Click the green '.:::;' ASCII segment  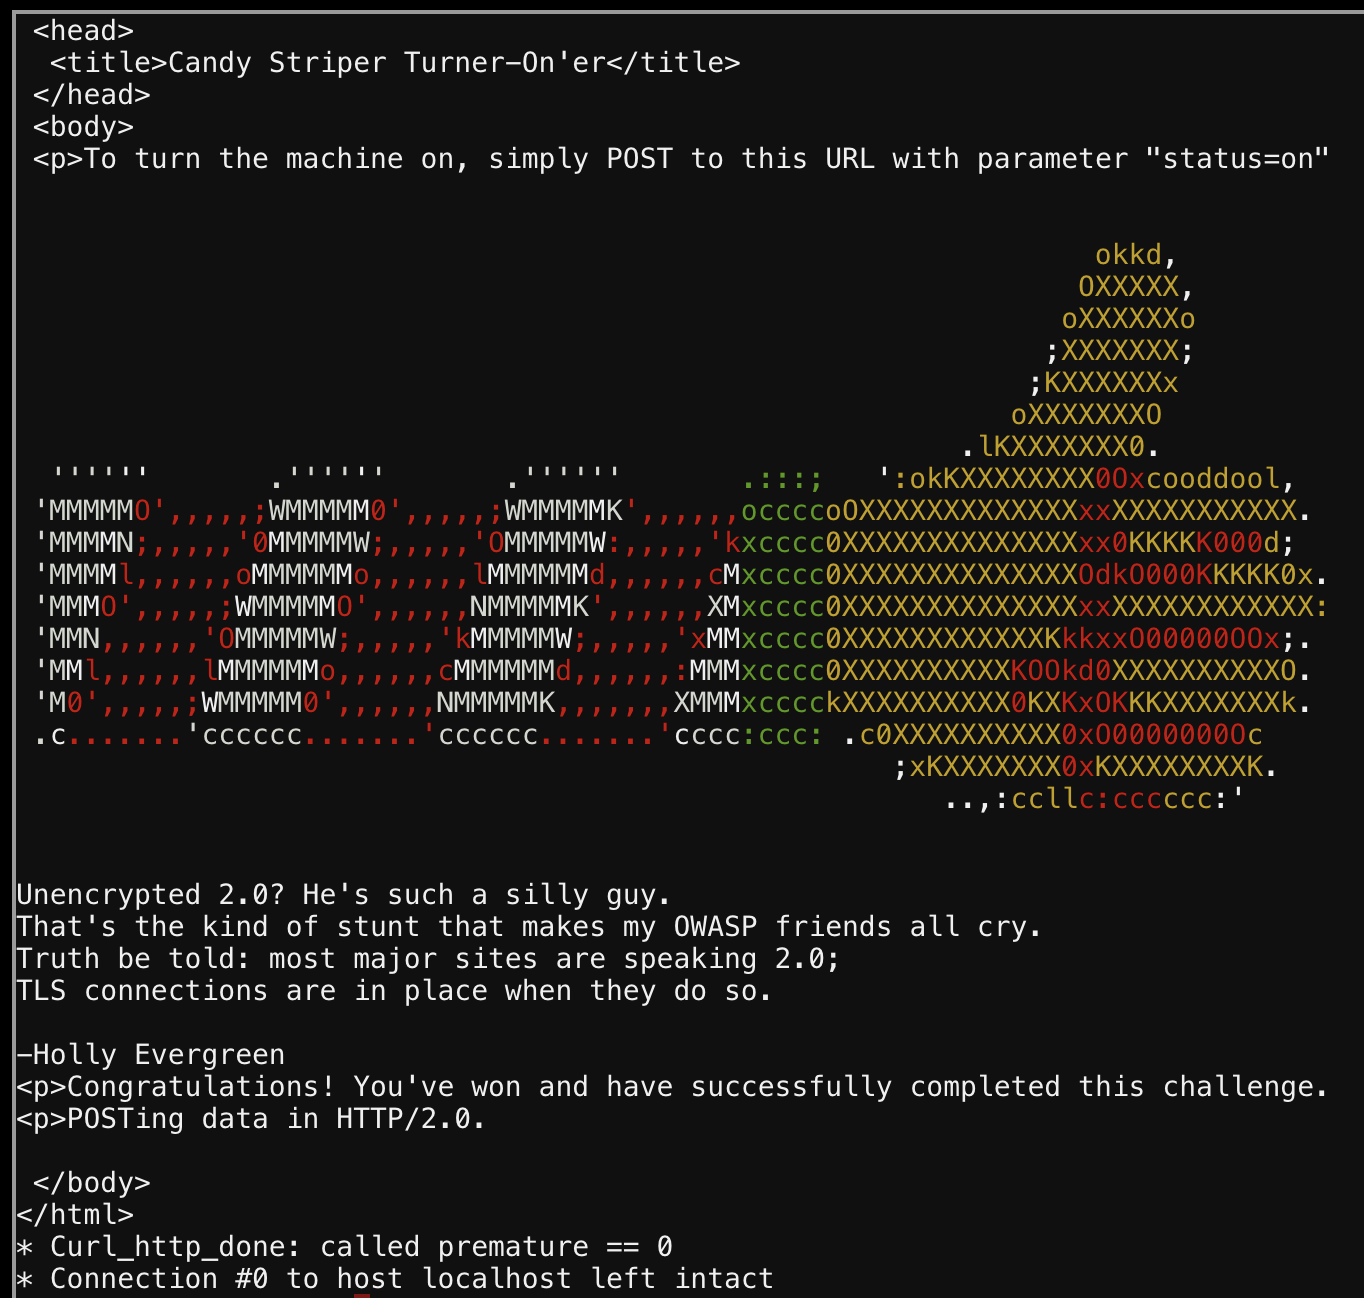(x=783, y=479)
